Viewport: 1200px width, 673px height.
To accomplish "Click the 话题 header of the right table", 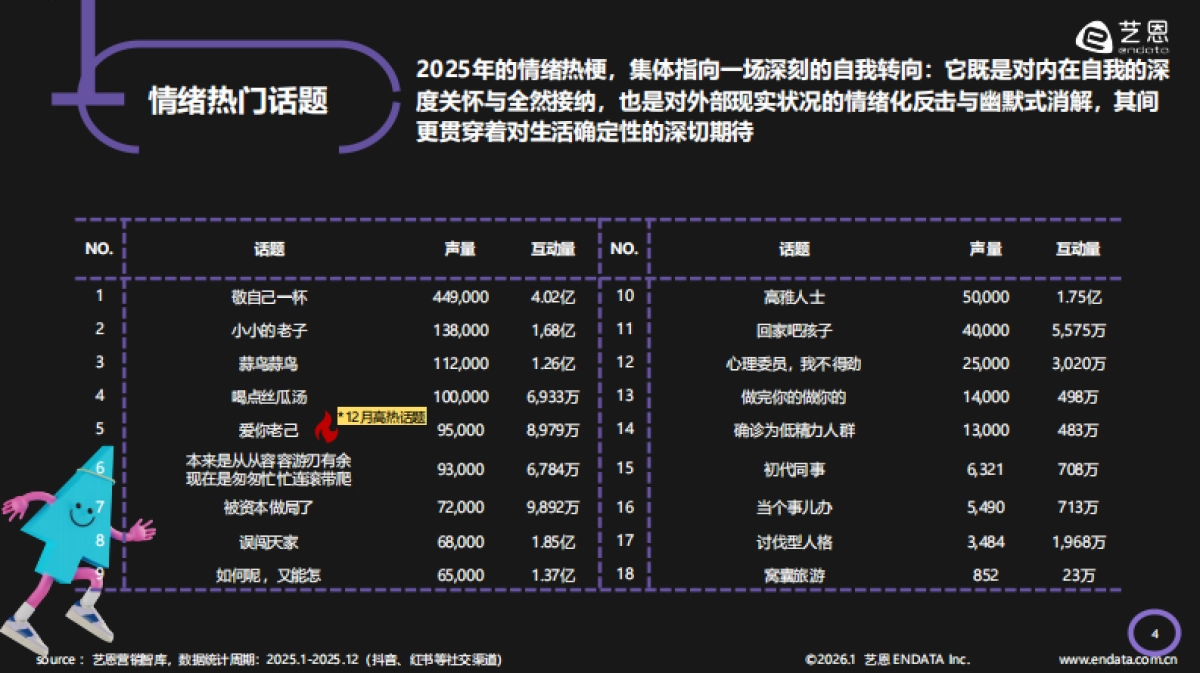I will click(x=795, y=250).
